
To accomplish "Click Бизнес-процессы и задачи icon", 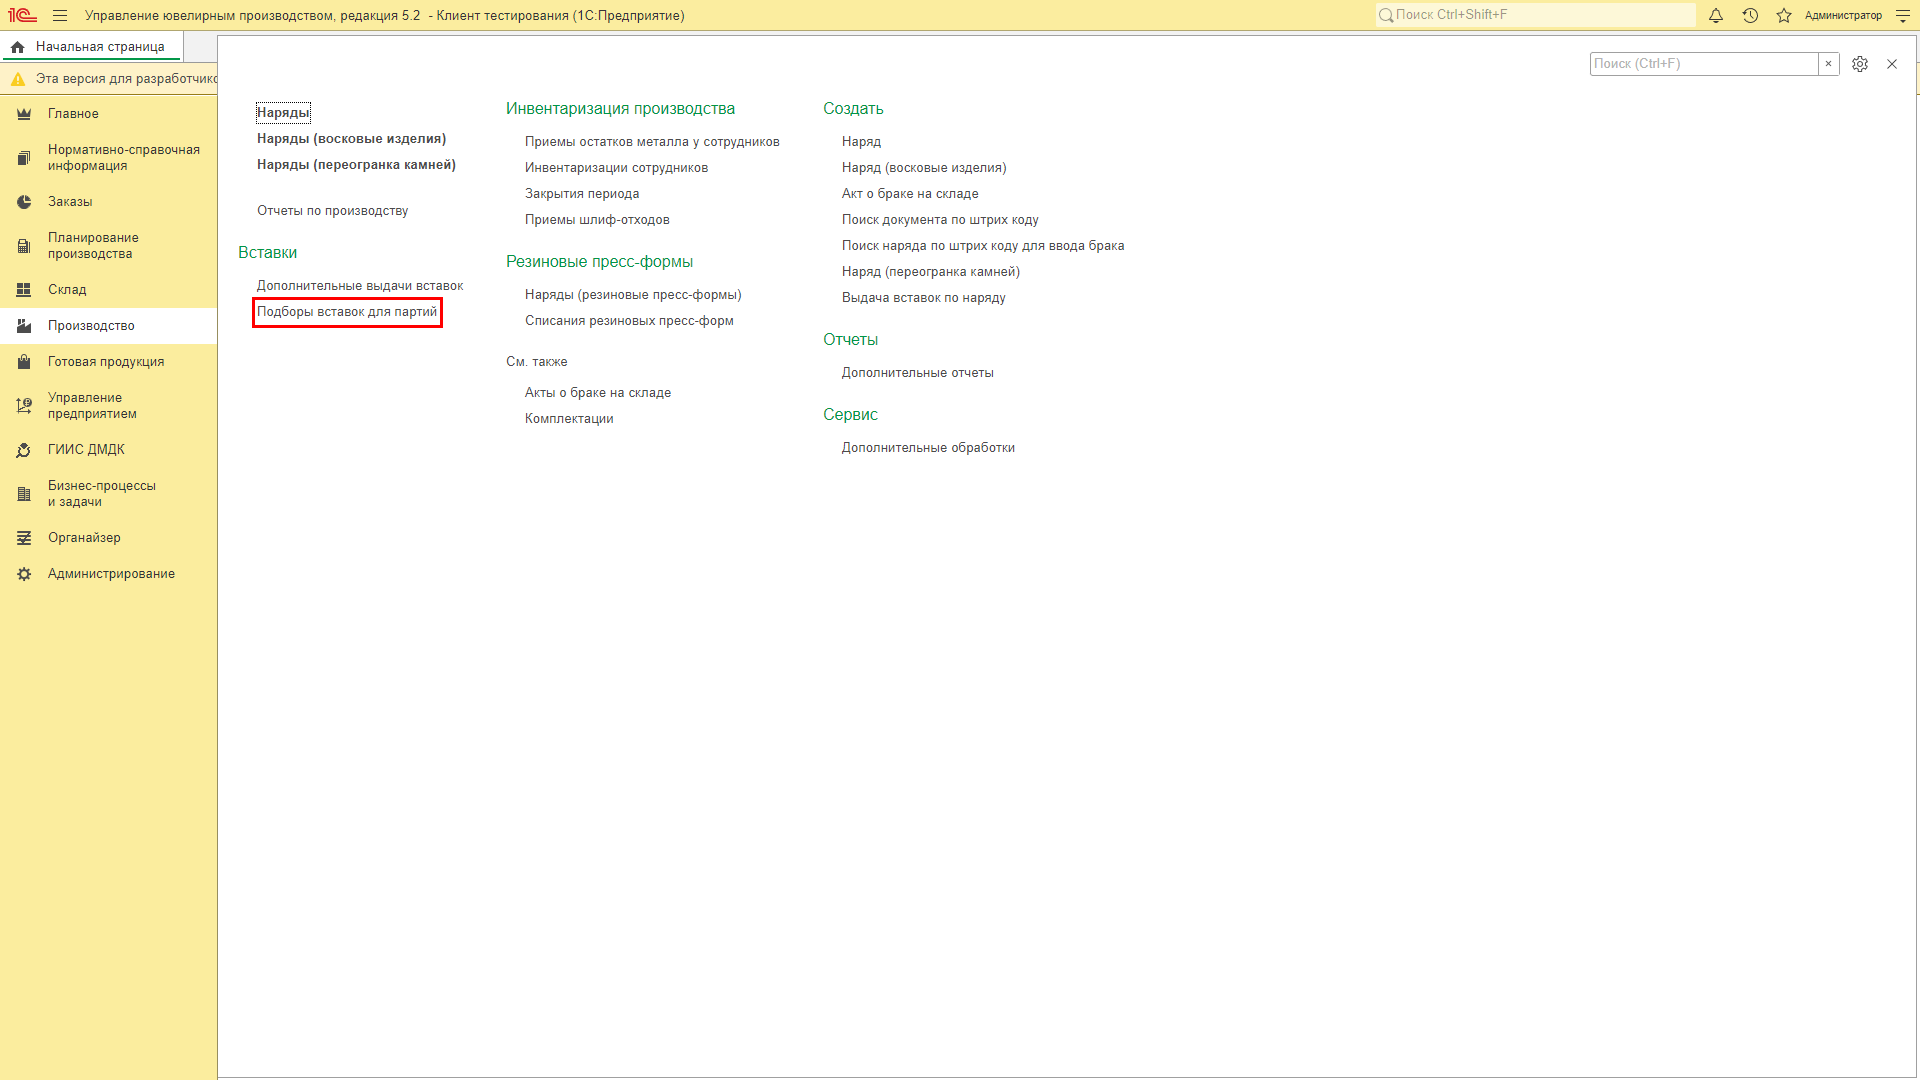I will pyautogui.click(x=24, y=494).
